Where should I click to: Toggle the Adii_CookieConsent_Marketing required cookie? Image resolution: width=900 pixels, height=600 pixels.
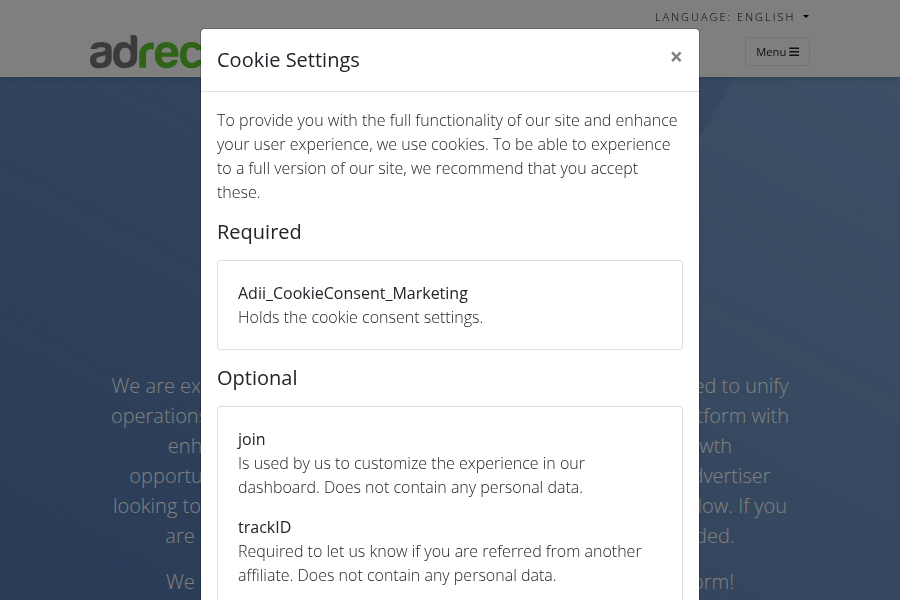353,293
